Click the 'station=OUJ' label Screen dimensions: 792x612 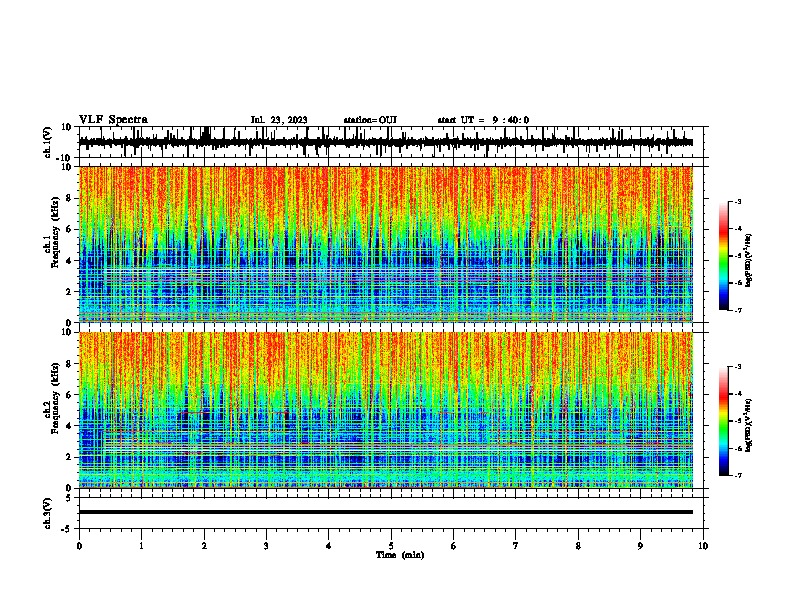click(x=370, y=120)
